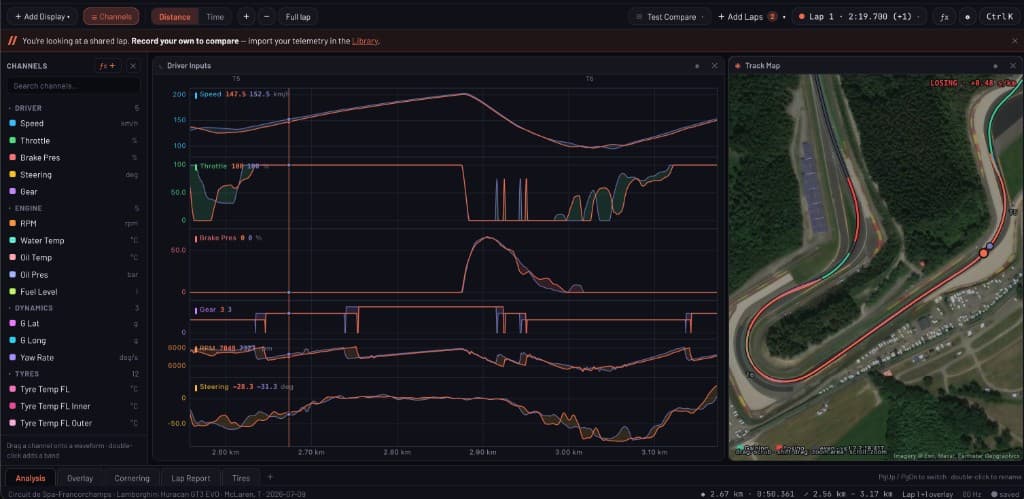This screenshot has height=499, width=1024.
Task: Open the fx math channels button in top bar
Action: point(944,17)
